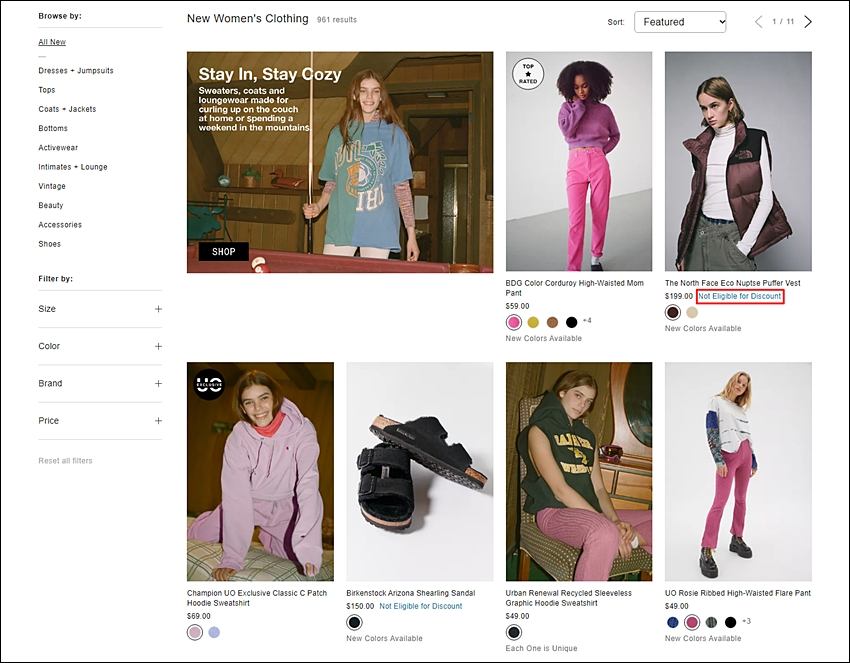Click the New Women's Clothing heading
Screen dimensions: 850x663
248,18
